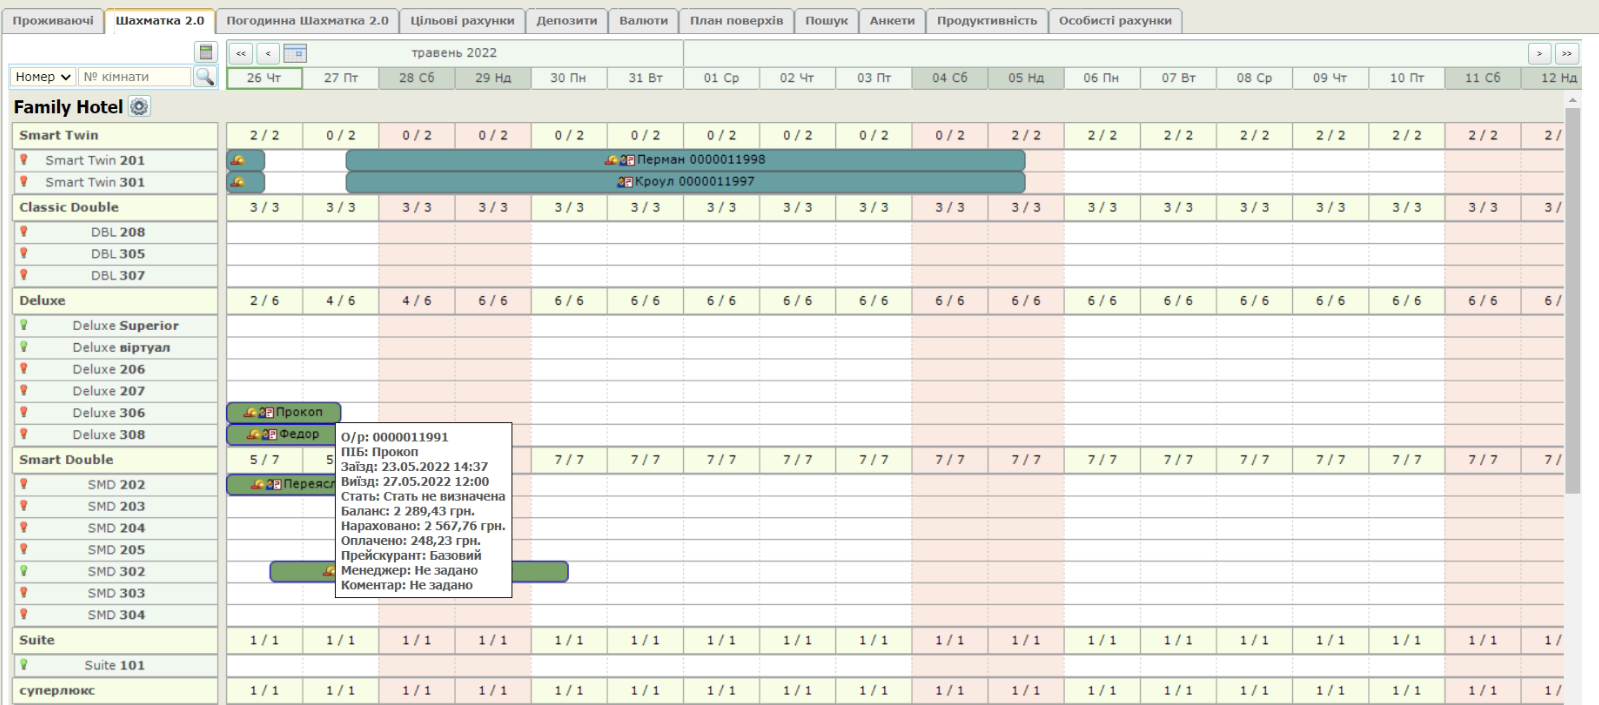The width and height of the screenshot is (1599, 705).
Task: Collapse the Smart Twin room category
Action: tap(59, 135)
